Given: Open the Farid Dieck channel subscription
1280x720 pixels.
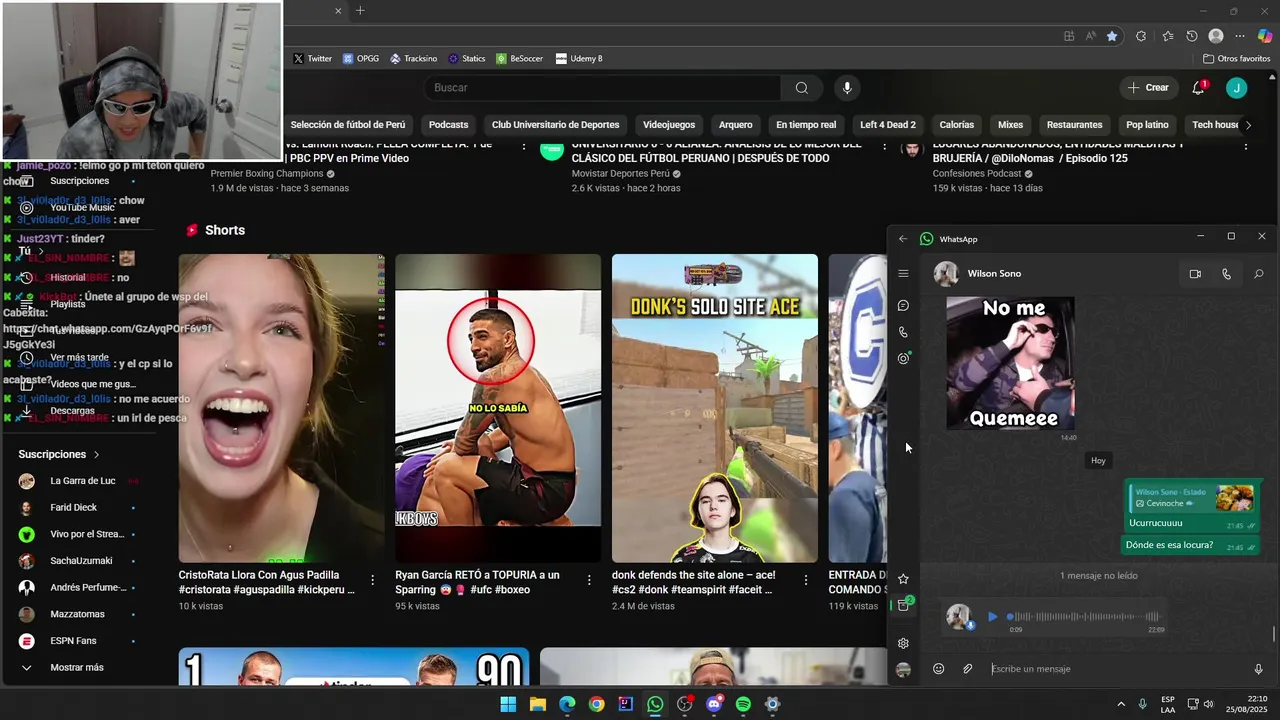Looking at the screenshot, I should click(76, 508).
